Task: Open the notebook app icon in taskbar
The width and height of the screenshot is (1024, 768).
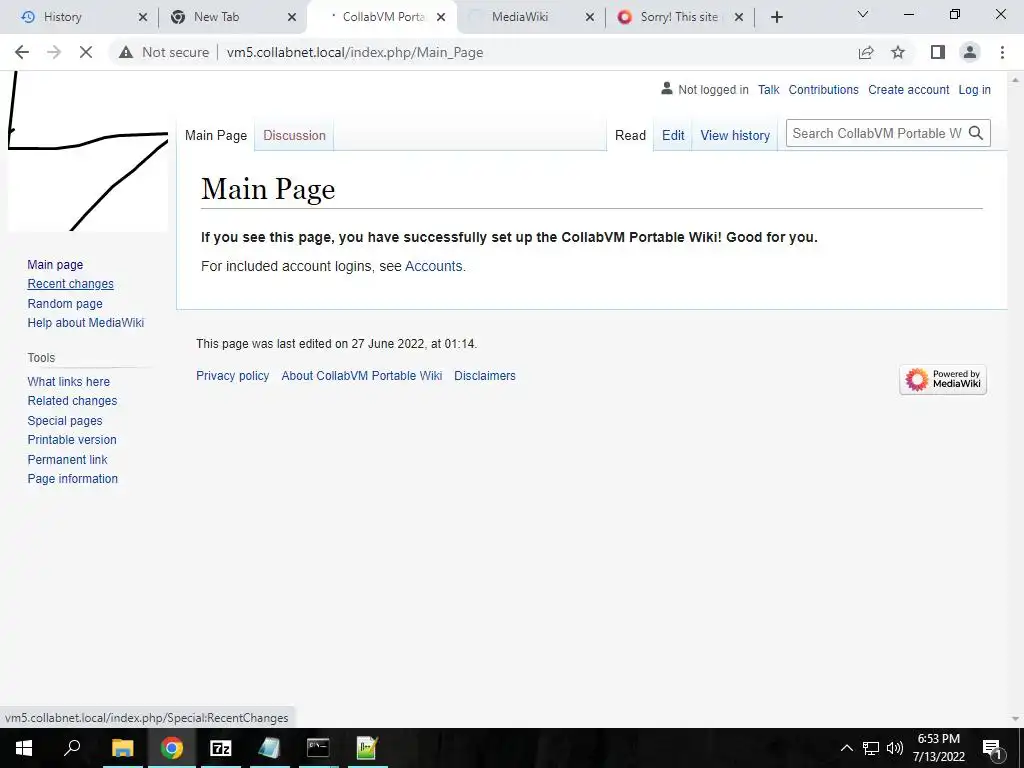Action: pos(269,748)
